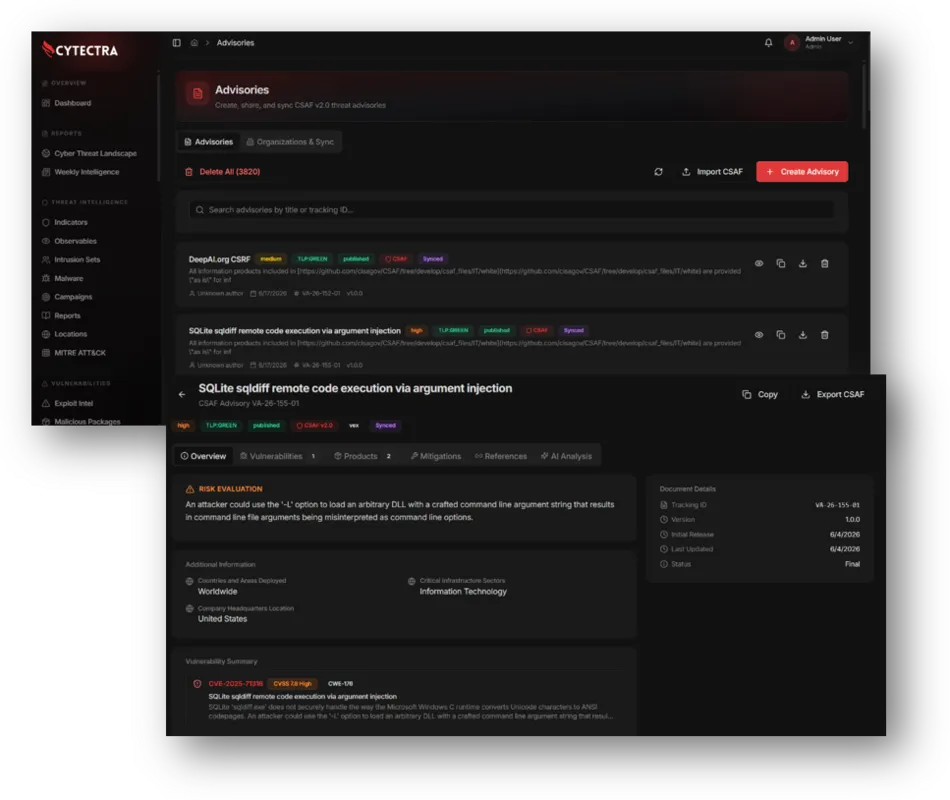Focus the advisories search field
950x800 pixels.
point(512,210)
